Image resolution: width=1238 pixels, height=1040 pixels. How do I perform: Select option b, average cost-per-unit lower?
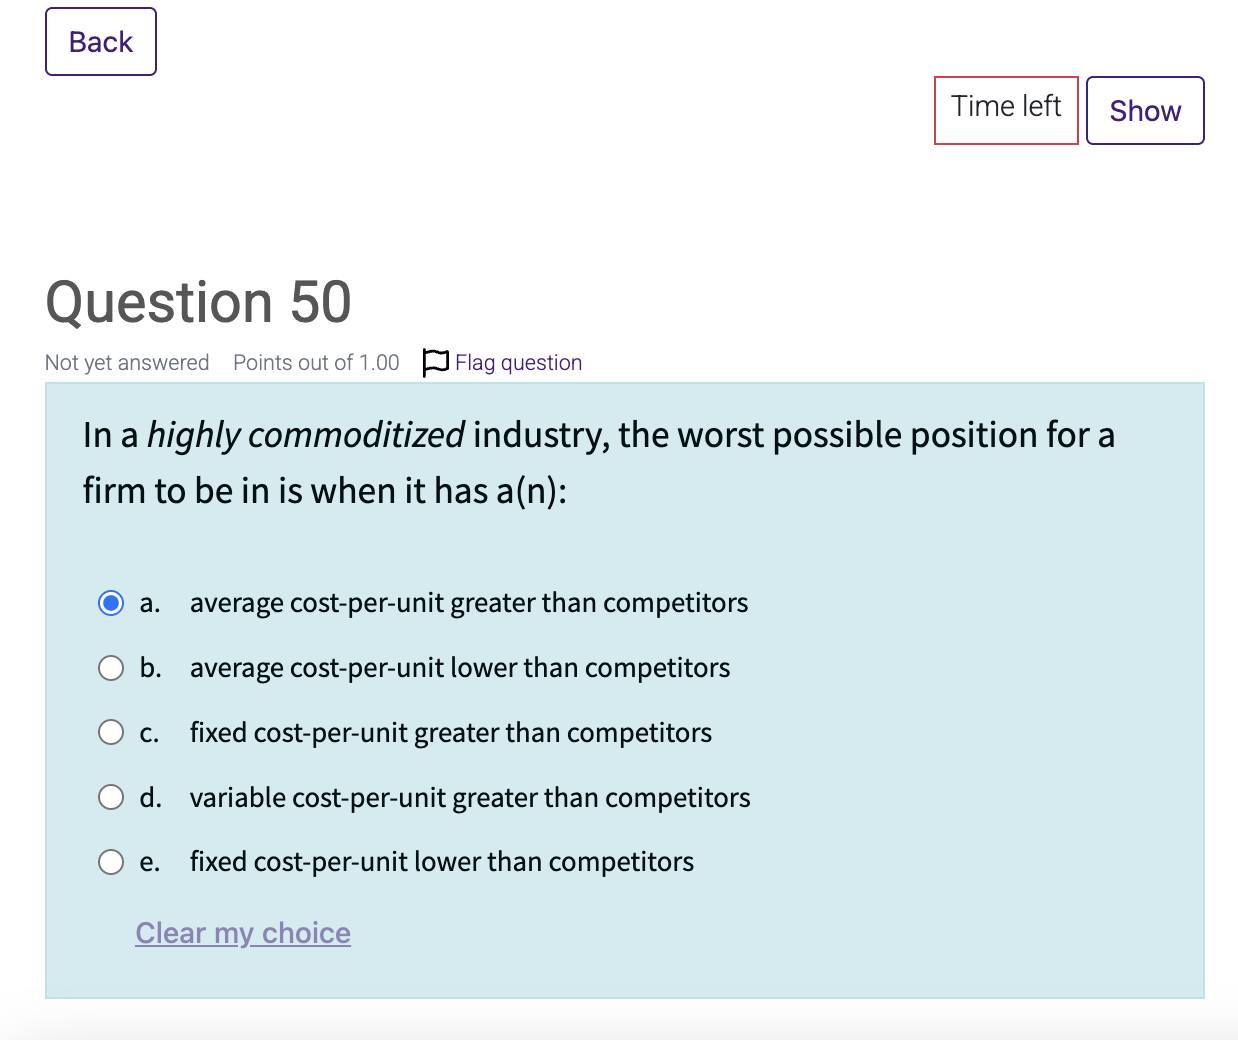(x=111, y=667)
